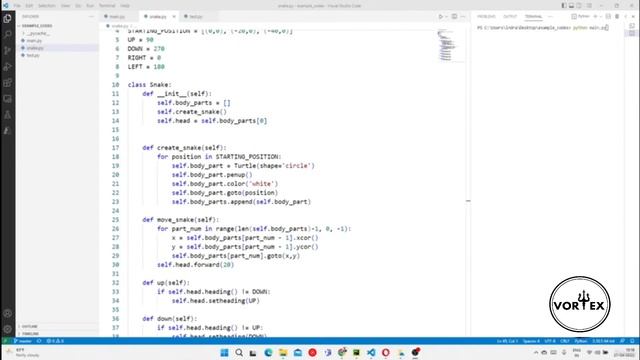
Task: Change UTF-8 encoding in status bar
Action: point(550,341)
